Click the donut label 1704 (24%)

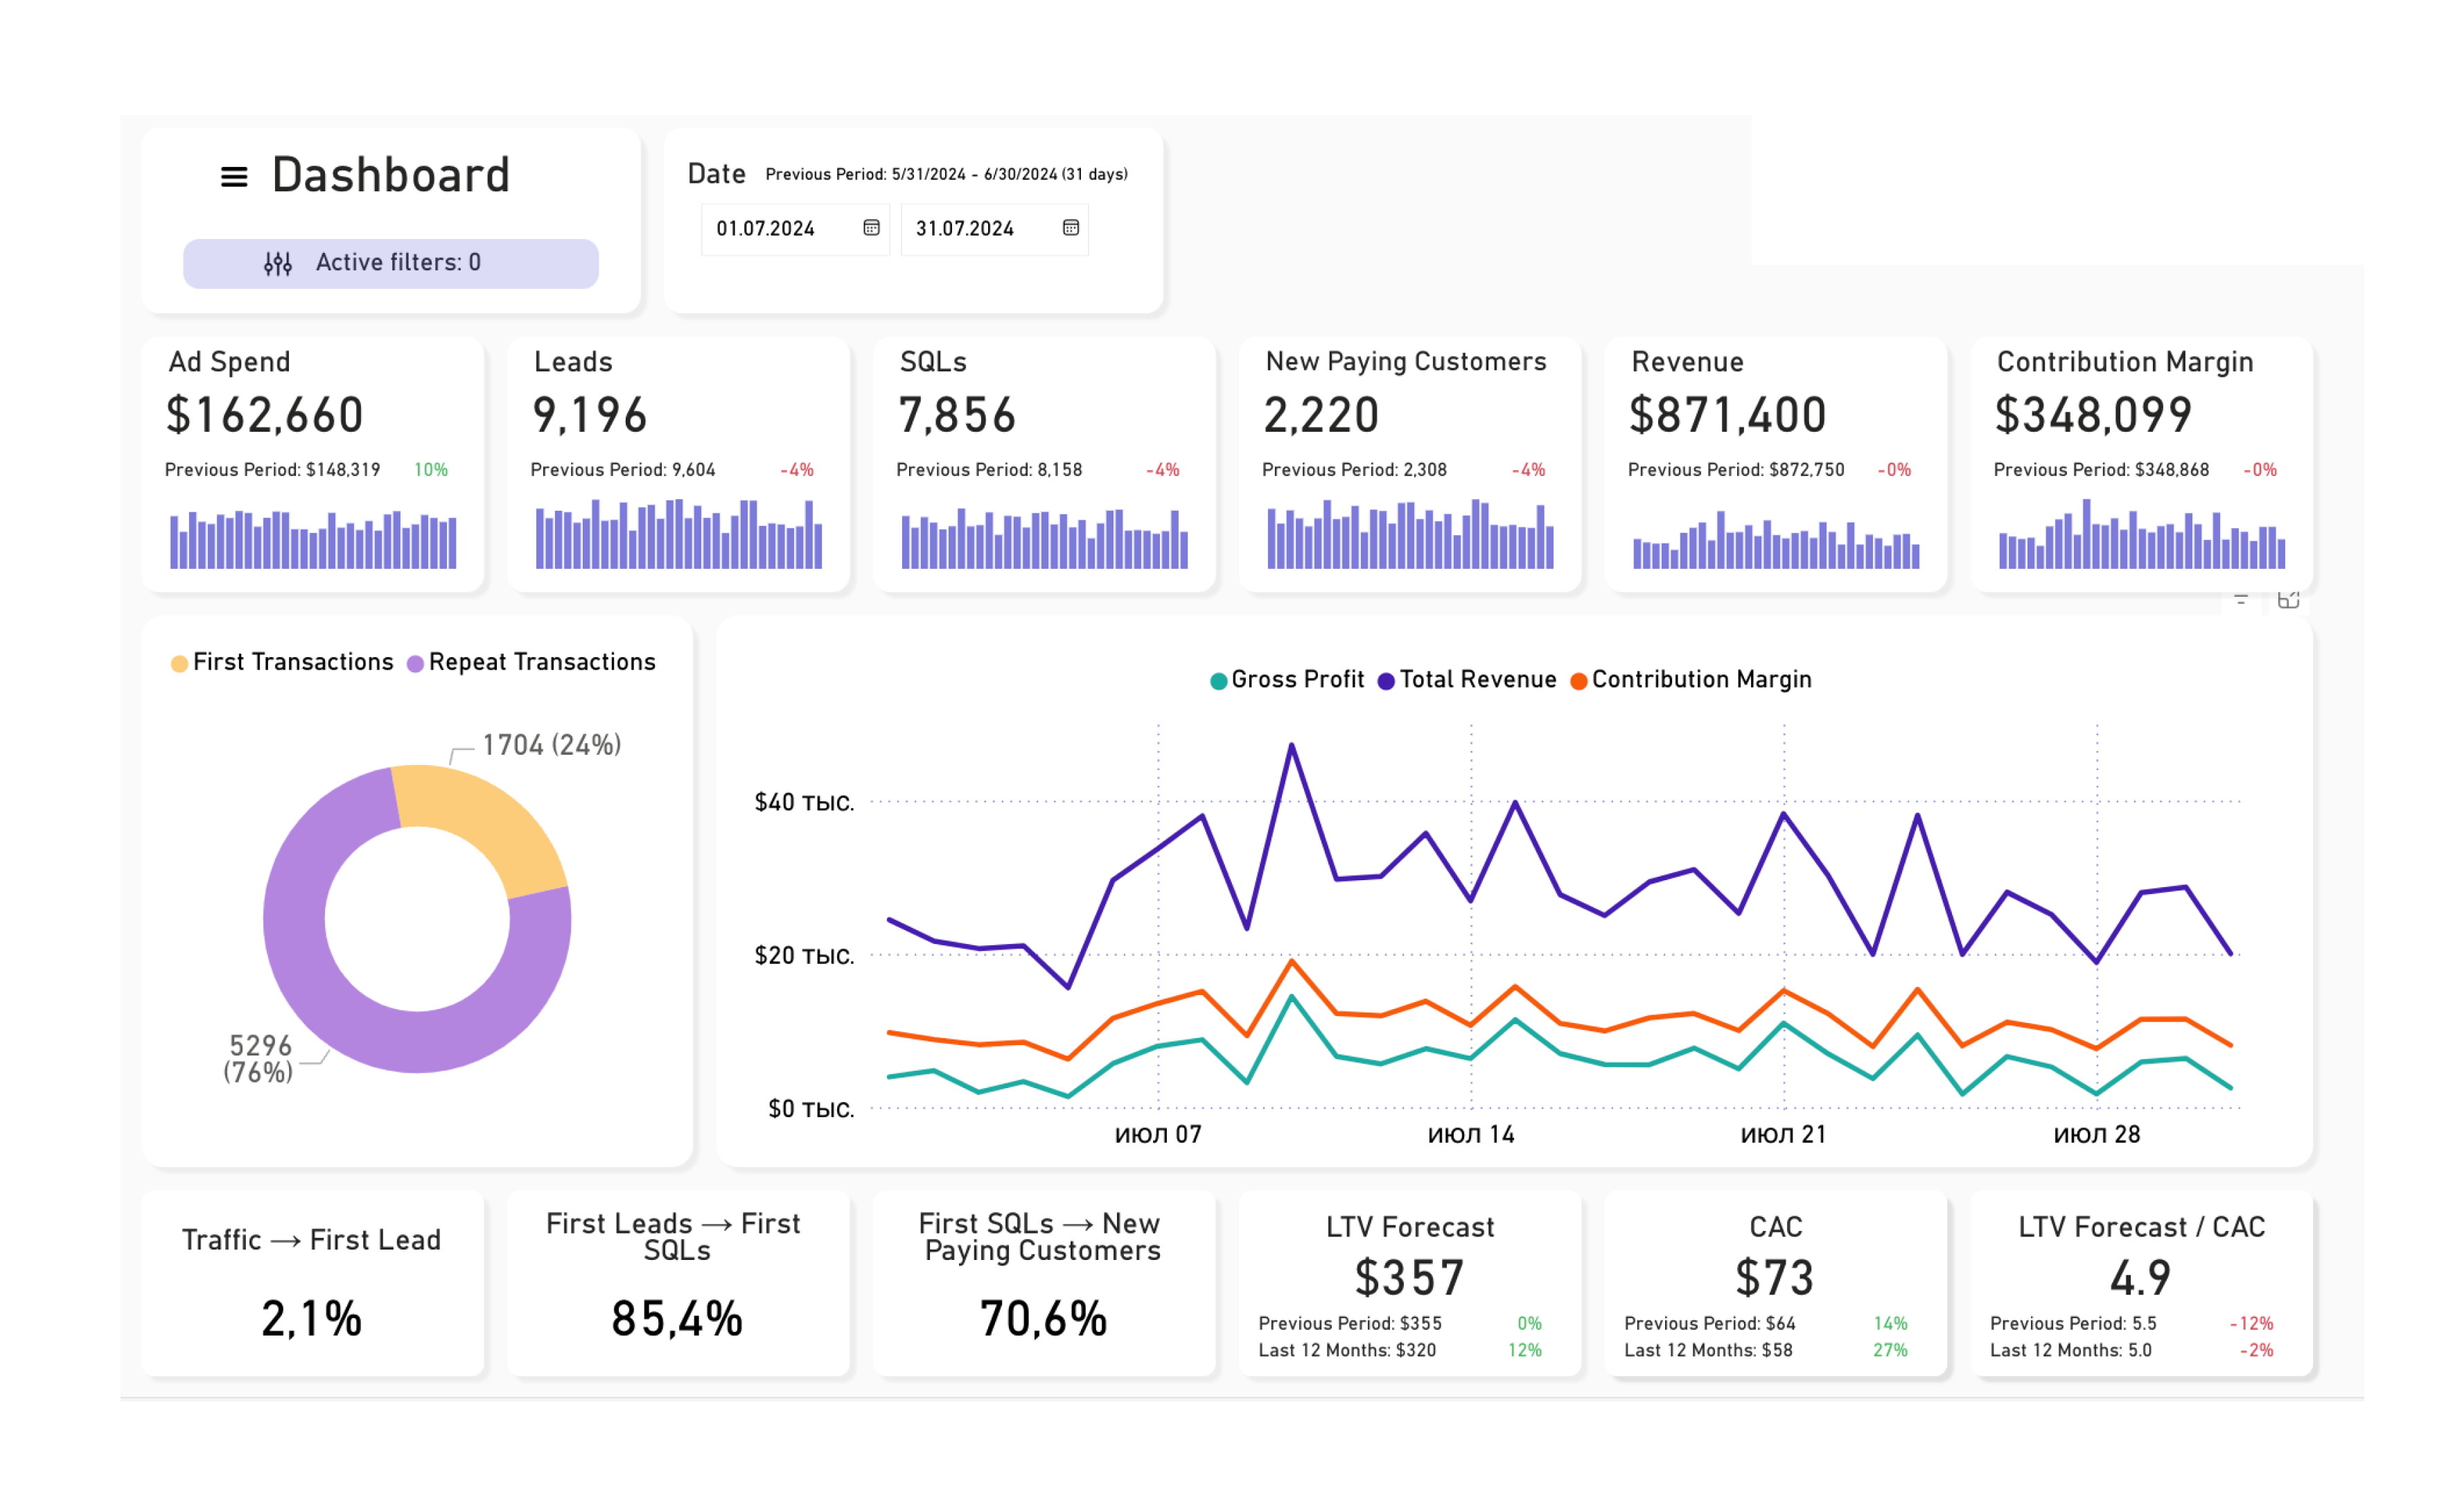tap(551, 745)
